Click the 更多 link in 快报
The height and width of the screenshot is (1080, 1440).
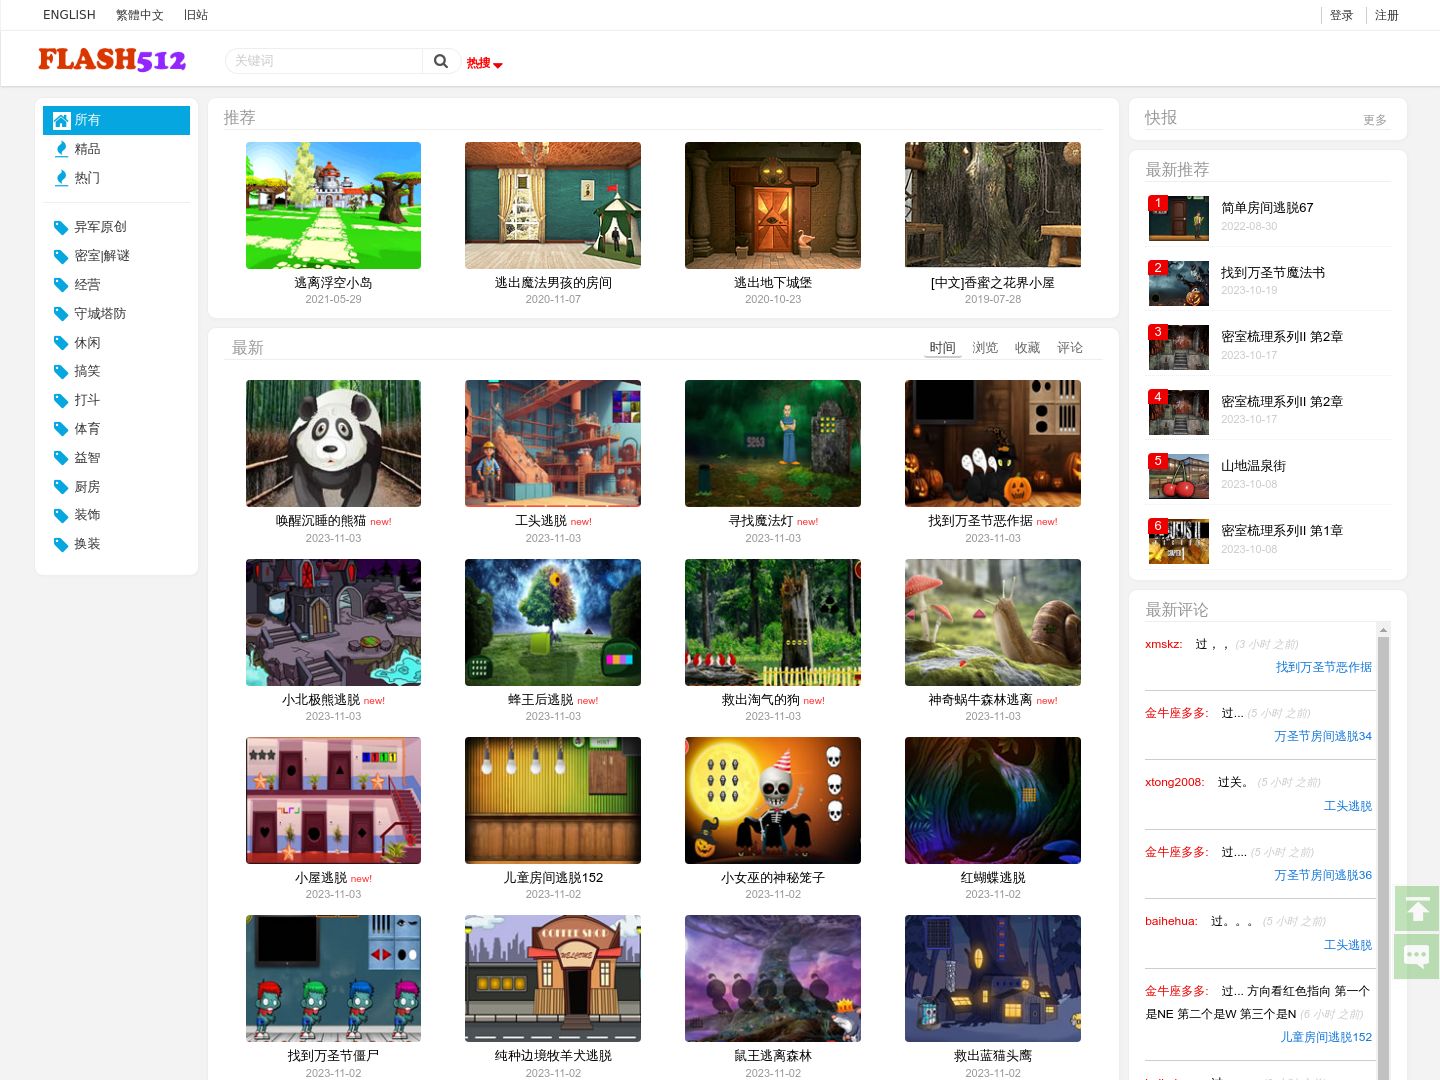(1375, 120)
